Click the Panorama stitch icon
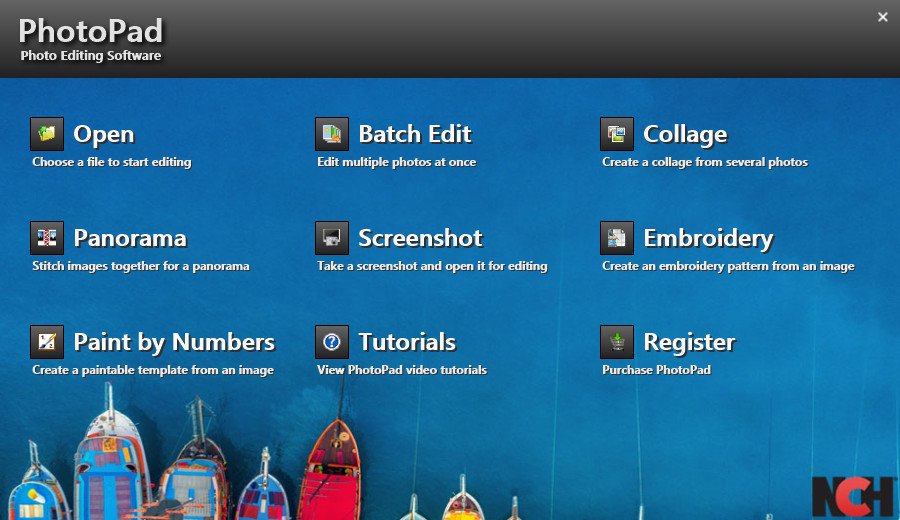 coord(47,238)
